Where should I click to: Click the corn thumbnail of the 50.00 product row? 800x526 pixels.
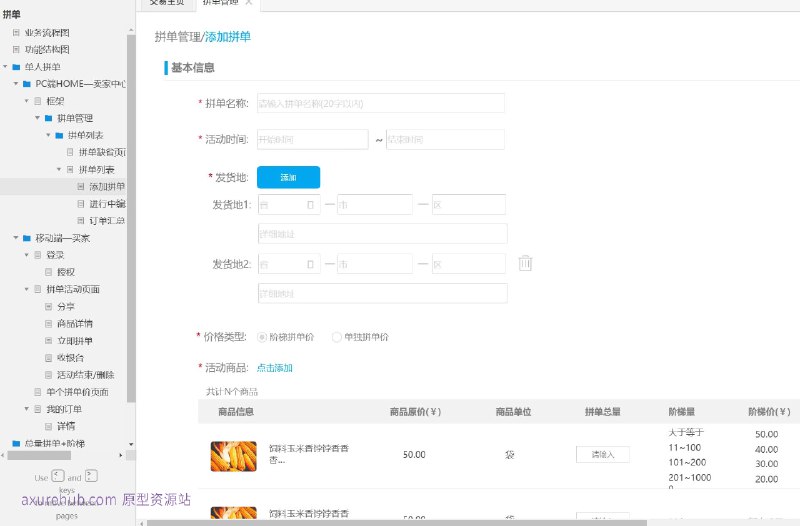(234, 456)
